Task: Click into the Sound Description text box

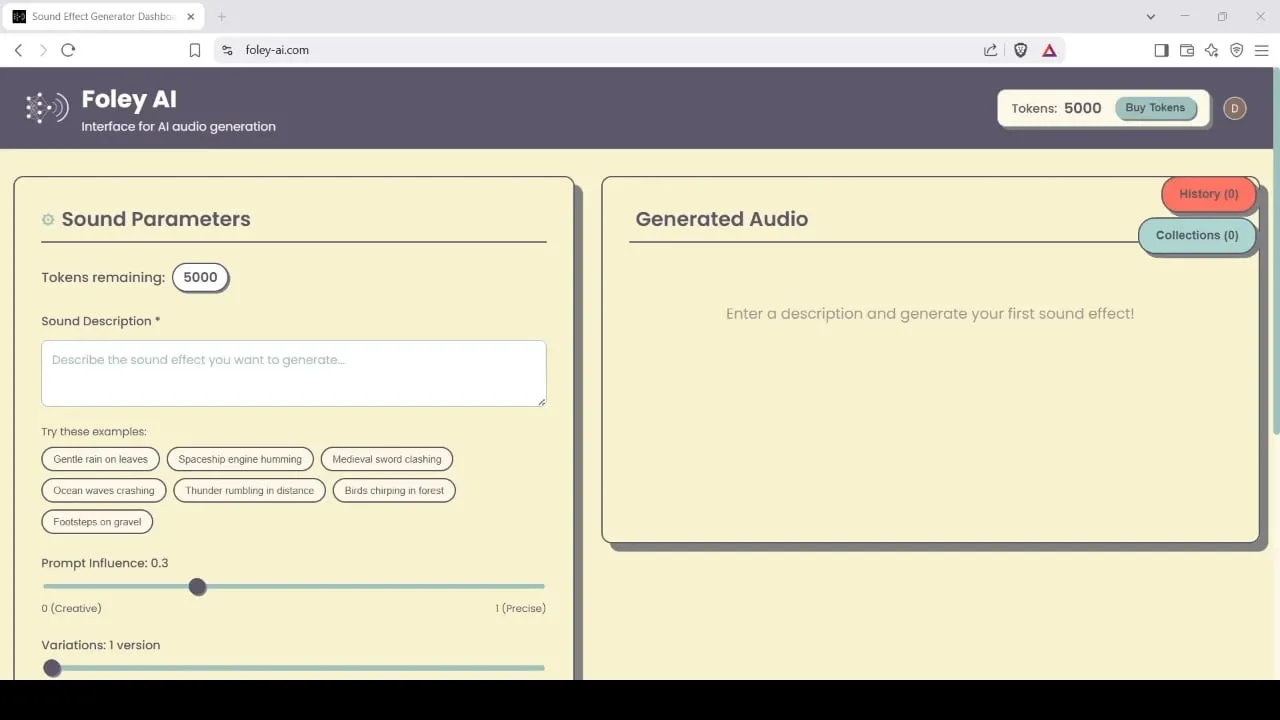Action: tap(294, 374)
